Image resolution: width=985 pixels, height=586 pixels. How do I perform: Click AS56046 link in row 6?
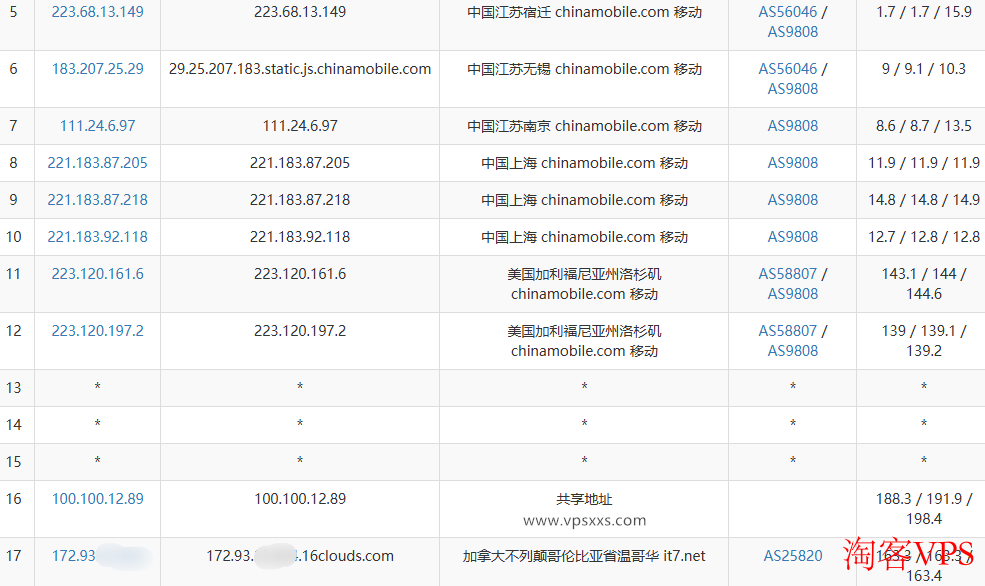click(x=788, y=69)
